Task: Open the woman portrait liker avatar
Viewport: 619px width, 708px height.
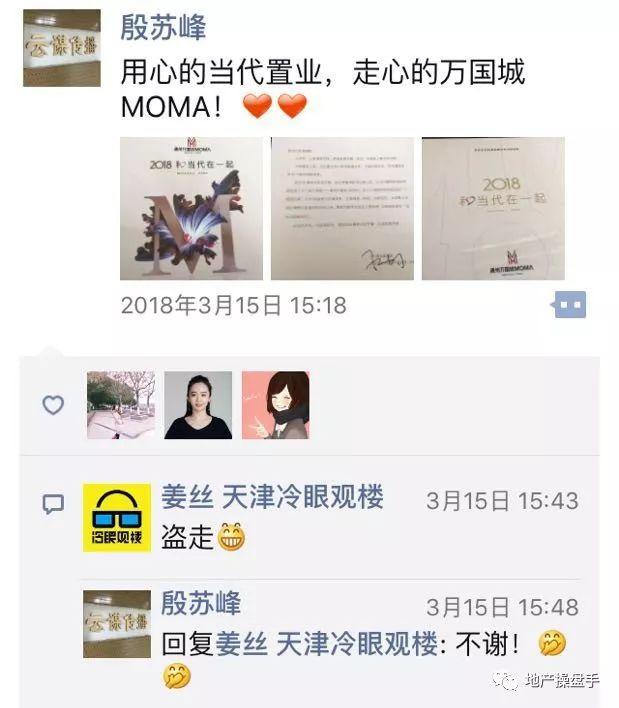Action: [x=198, y=405]
